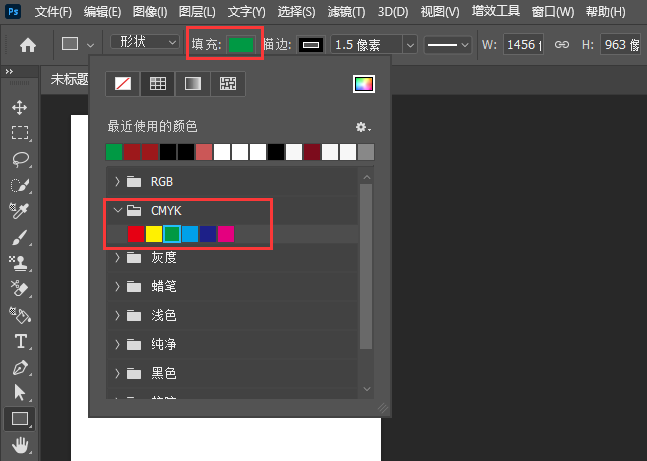Open the 选择(S) menu
This screenshot has width=647, height=461.
coord(296,12)
